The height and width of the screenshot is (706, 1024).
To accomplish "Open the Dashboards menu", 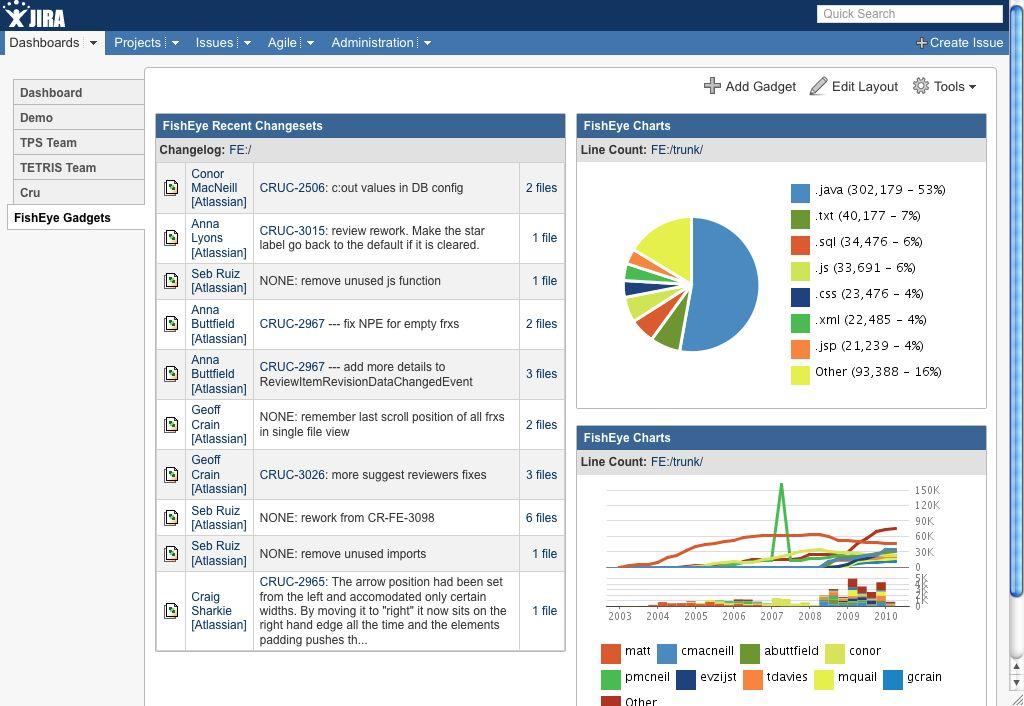I will coord(44,43).
